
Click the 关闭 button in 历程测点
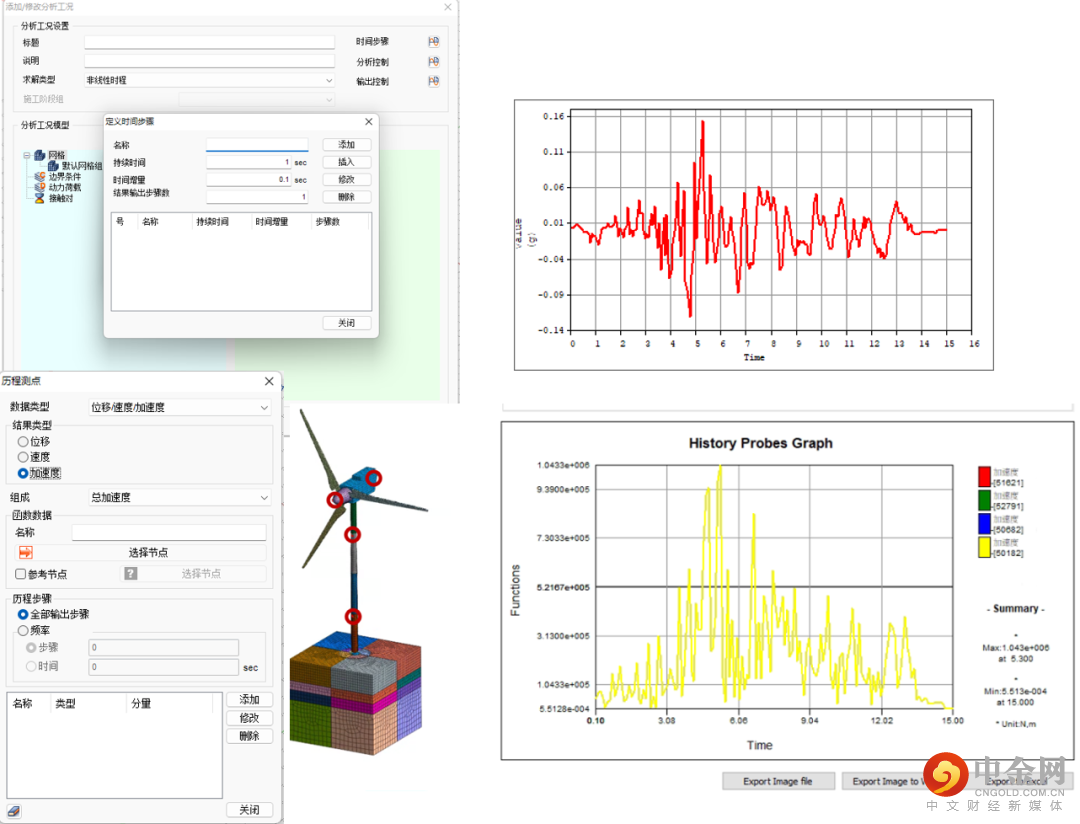(x=249, y=810)
